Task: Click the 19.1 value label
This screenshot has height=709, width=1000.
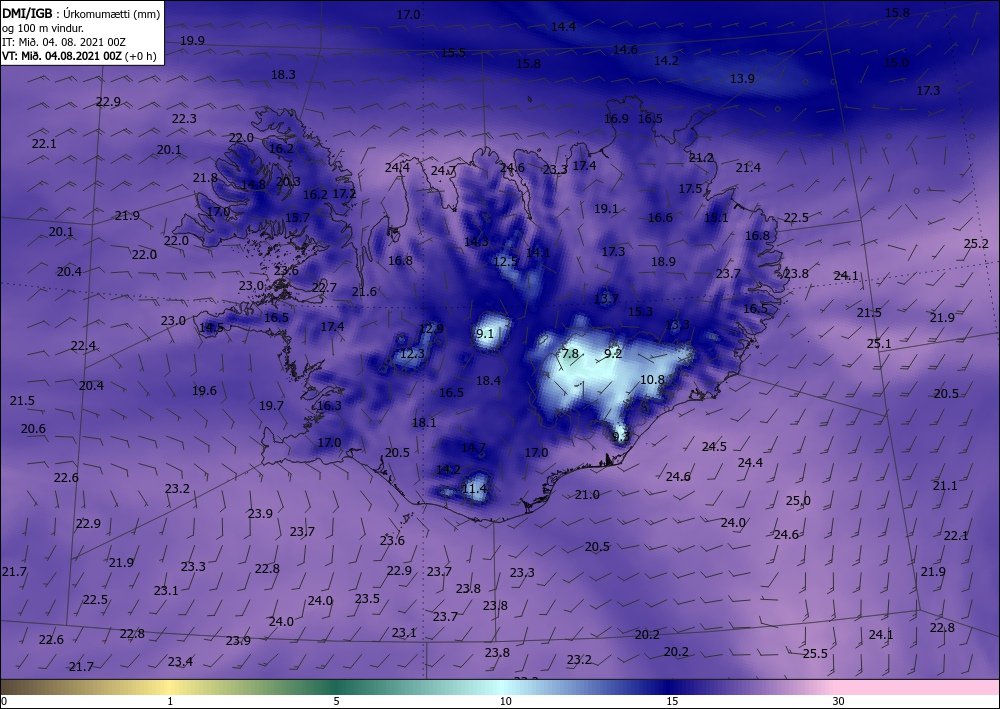Action: click(606, 208)
